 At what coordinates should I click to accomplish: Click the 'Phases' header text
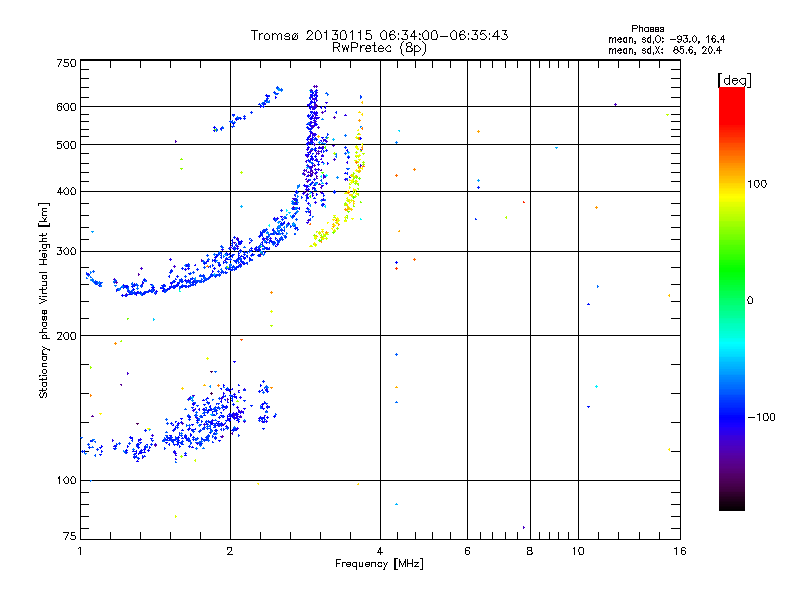point(647,29)
